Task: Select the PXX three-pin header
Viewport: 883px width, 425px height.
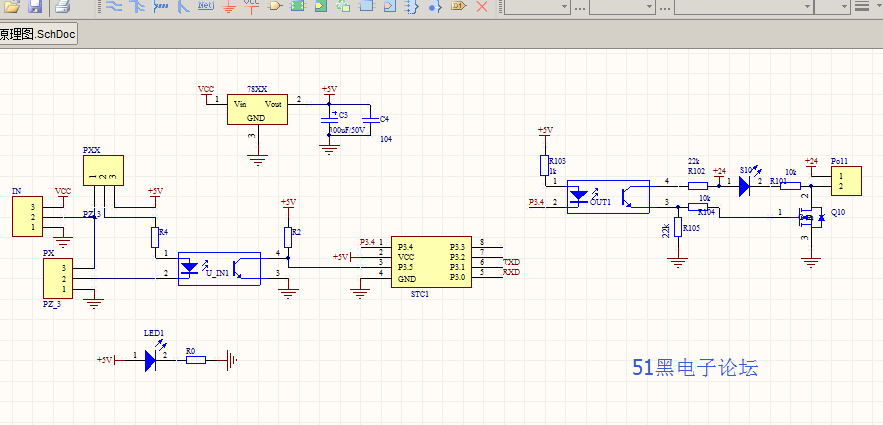Action: coord(103,171)
